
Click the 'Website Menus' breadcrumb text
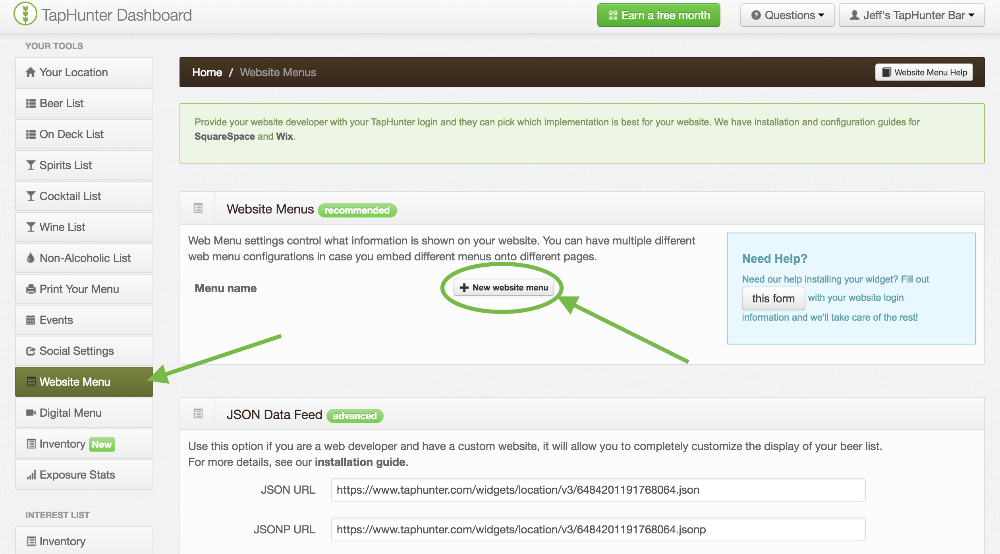click(278, 73)
